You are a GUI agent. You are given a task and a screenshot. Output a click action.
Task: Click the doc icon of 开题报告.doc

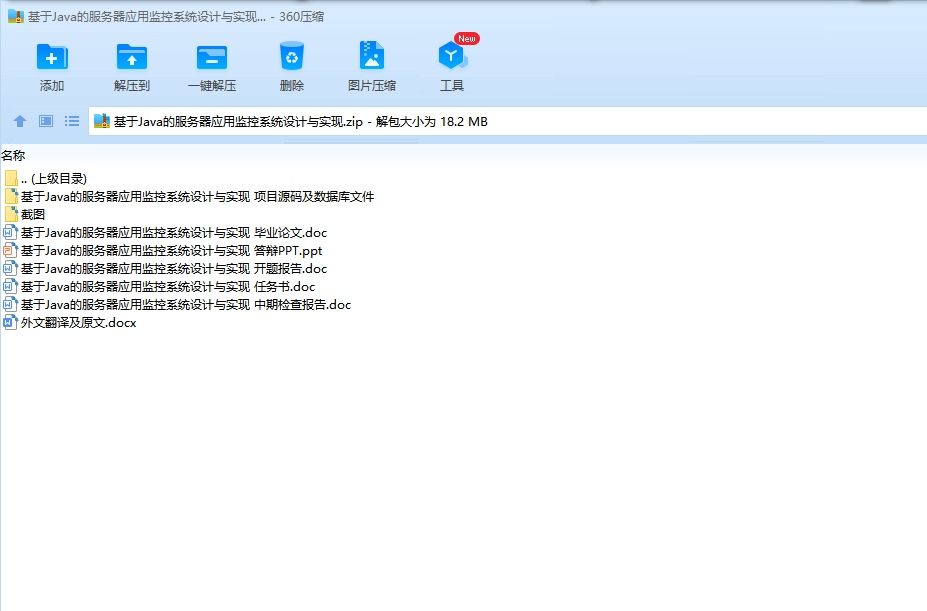click(10, 269)
